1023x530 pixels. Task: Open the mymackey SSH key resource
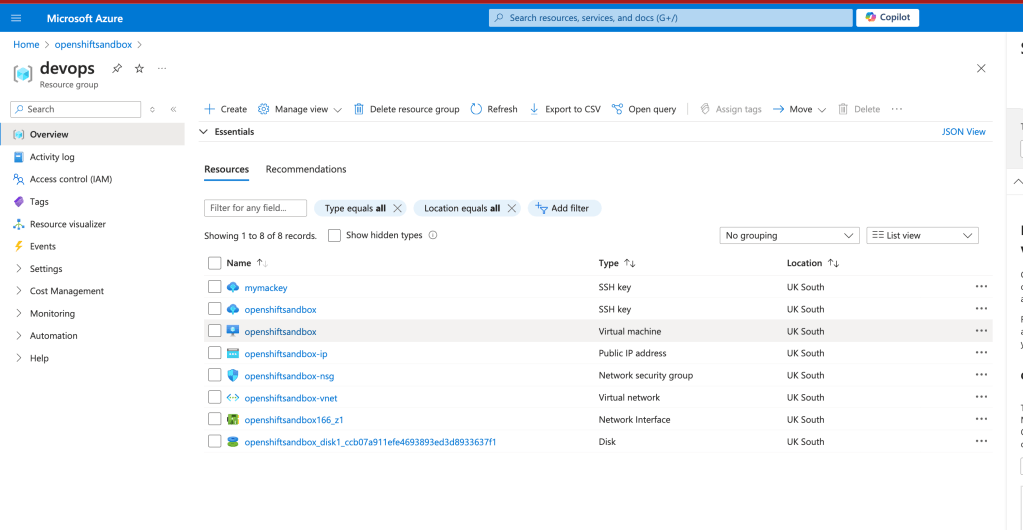click(266, 287)
